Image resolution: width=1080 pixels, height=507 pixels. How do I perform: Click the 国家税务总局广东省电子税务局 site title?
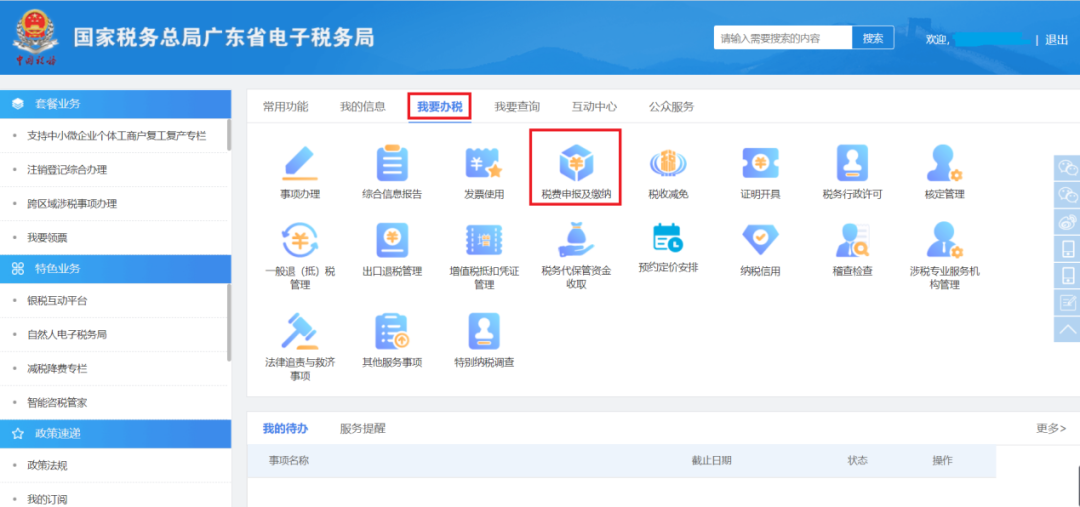pos(224,38)
